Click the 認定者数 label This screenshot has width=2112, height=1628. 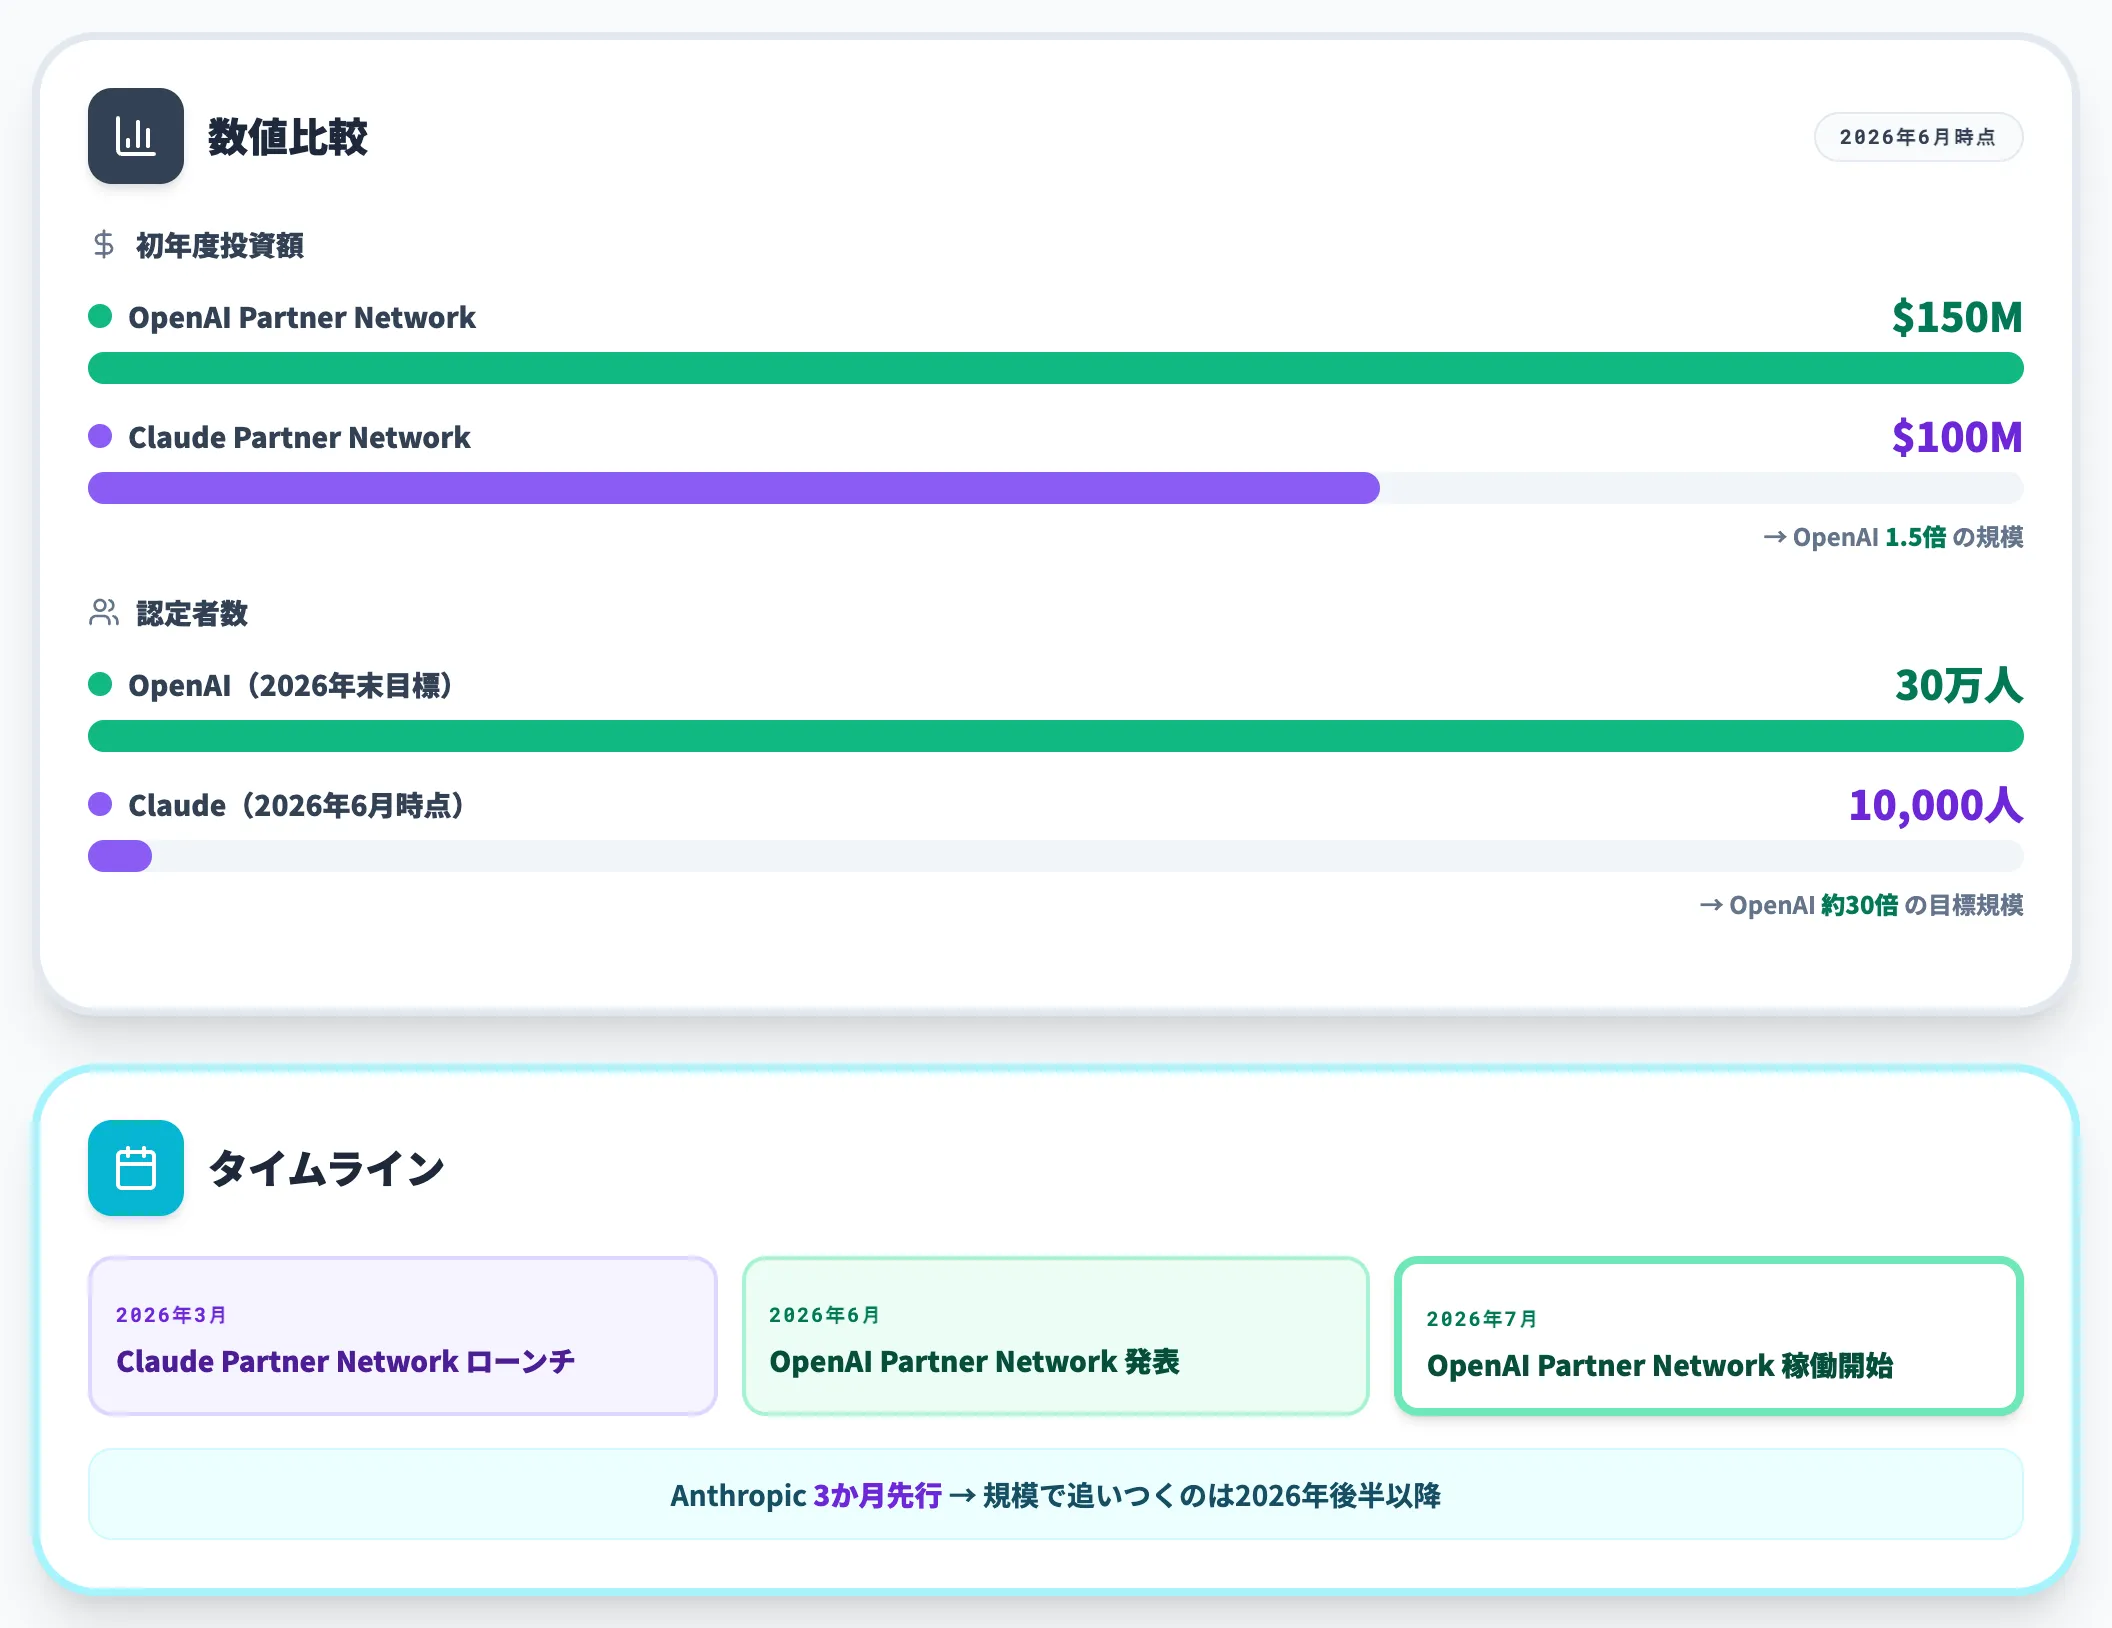192,613
